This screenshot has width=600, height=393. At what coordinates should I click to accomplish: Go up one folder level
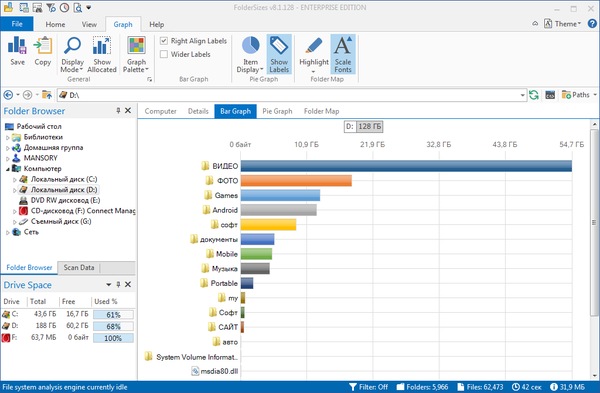tap(47, 95)
